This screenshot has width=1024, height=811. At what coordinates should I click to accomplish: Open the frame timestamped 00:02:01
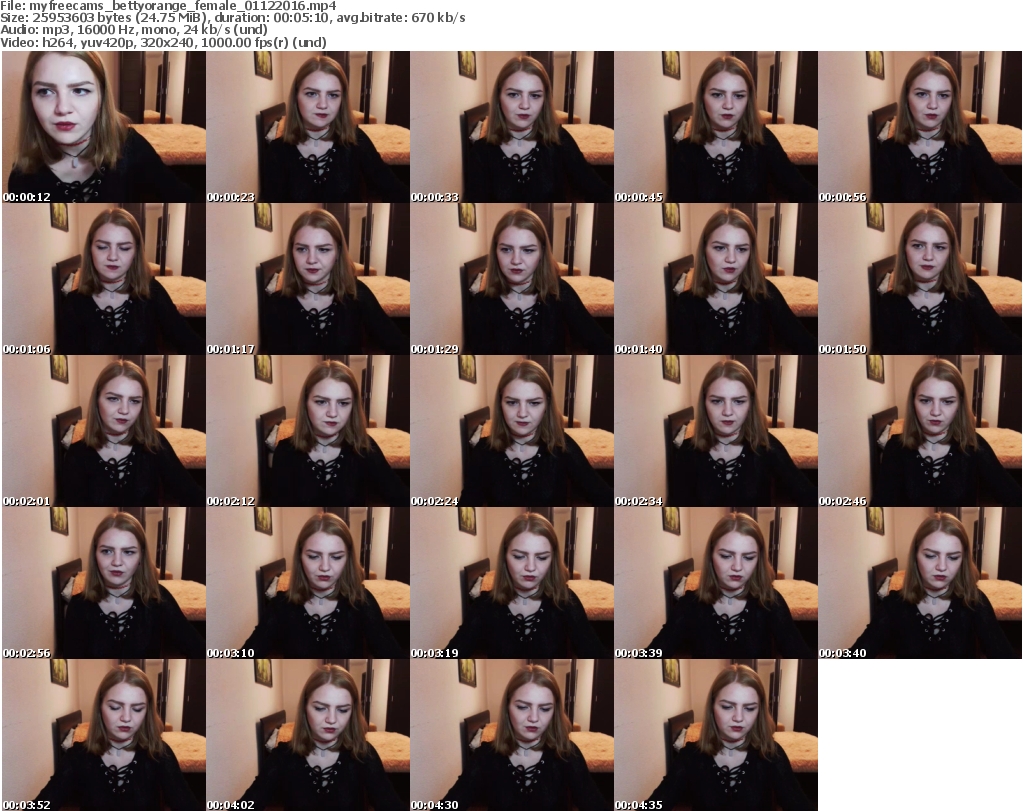[x=103, y=431]
